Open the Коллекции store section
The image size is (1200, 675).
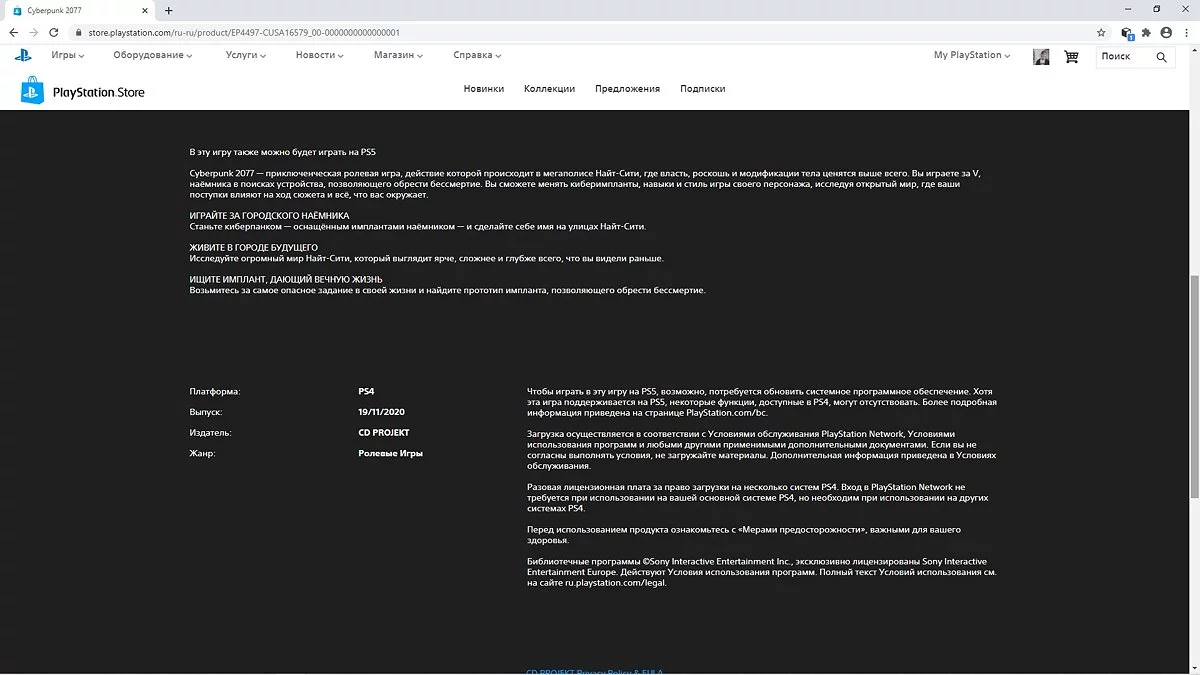tap(549, 89)
